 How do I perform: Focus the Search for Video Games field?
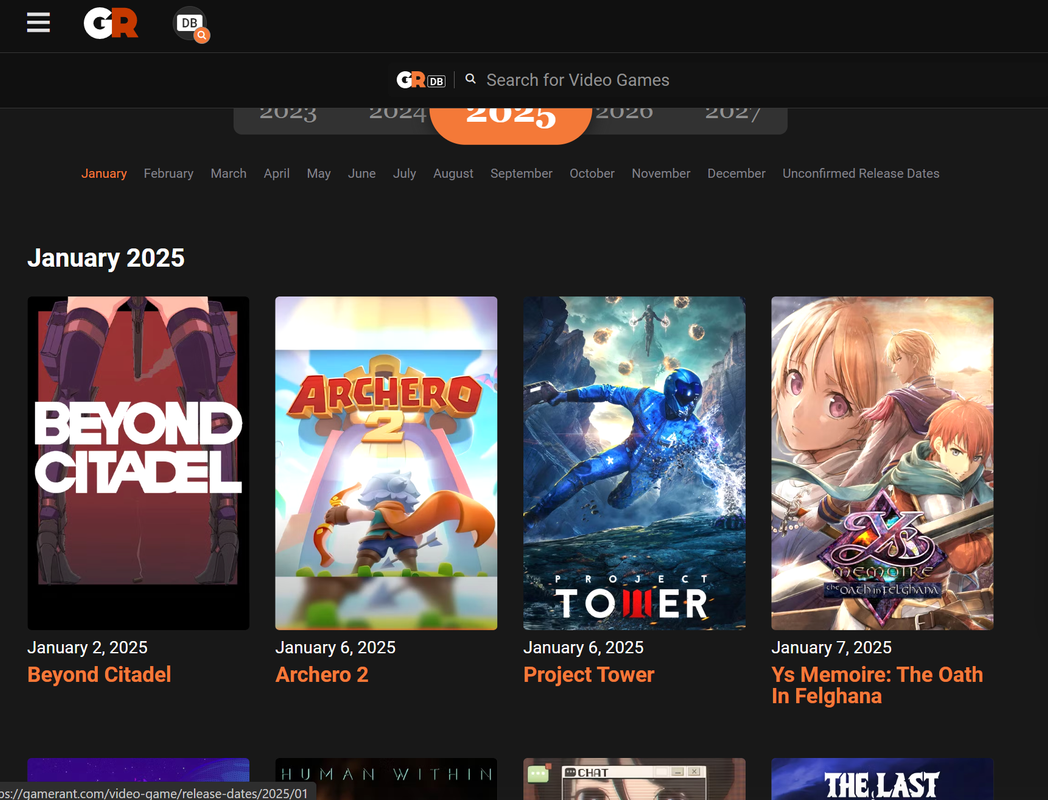(577, 80)
